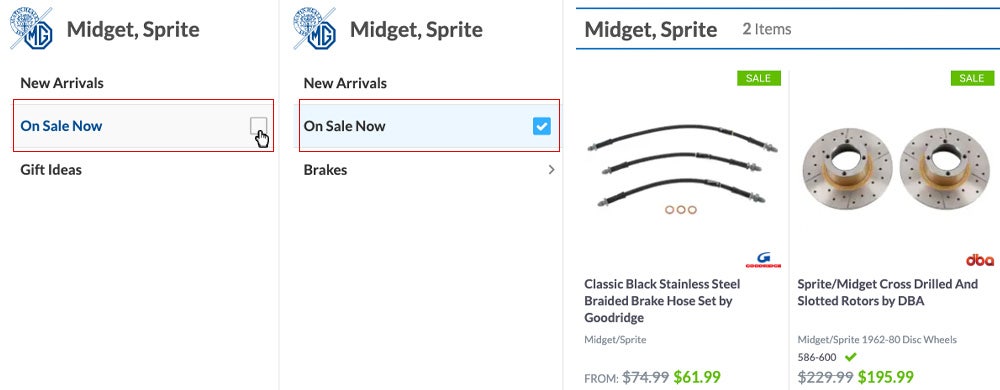Click the SALE badge on the DBA rotors
The width and height of the screenshot is (1000, 390).
point(972,78)
